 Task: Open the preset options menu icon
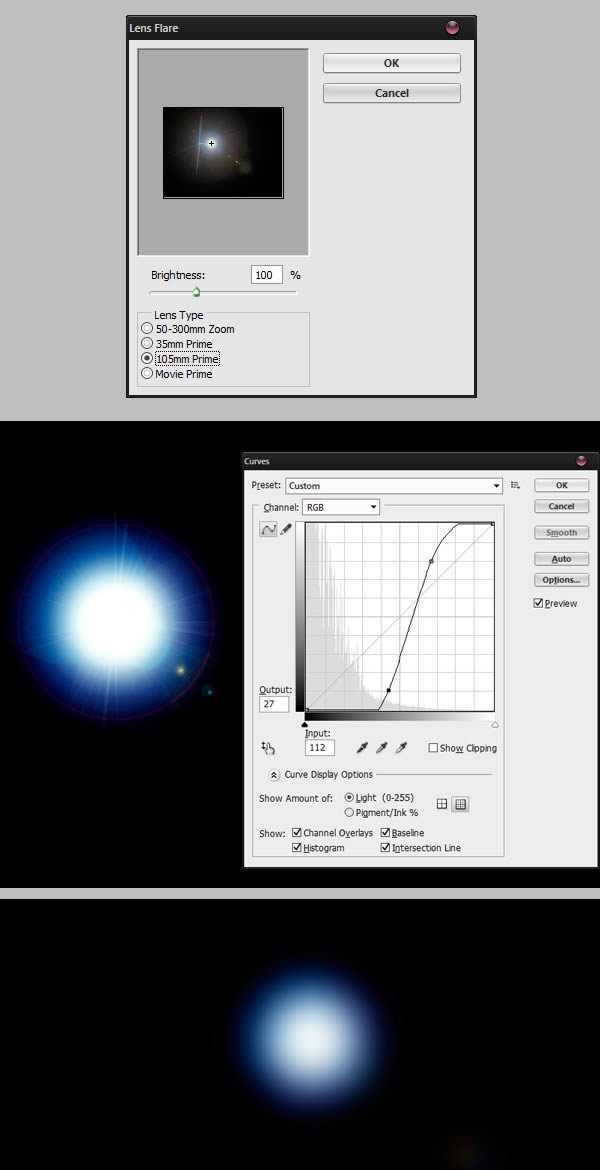coord(515,486)
